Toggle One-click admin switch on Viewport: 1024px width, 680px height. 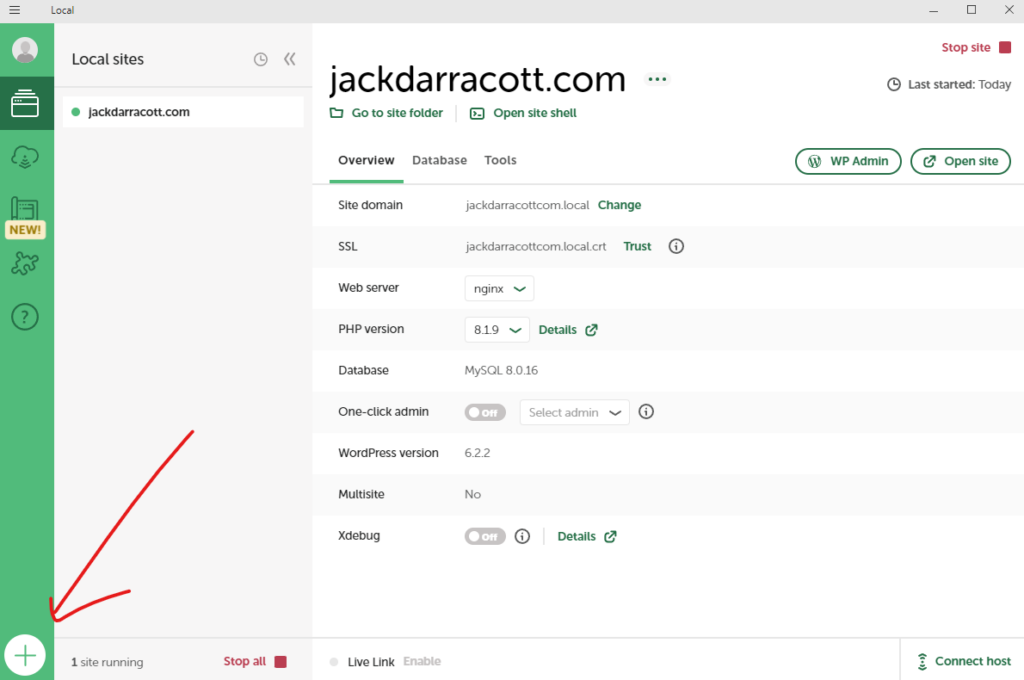(x=485, y=412)
